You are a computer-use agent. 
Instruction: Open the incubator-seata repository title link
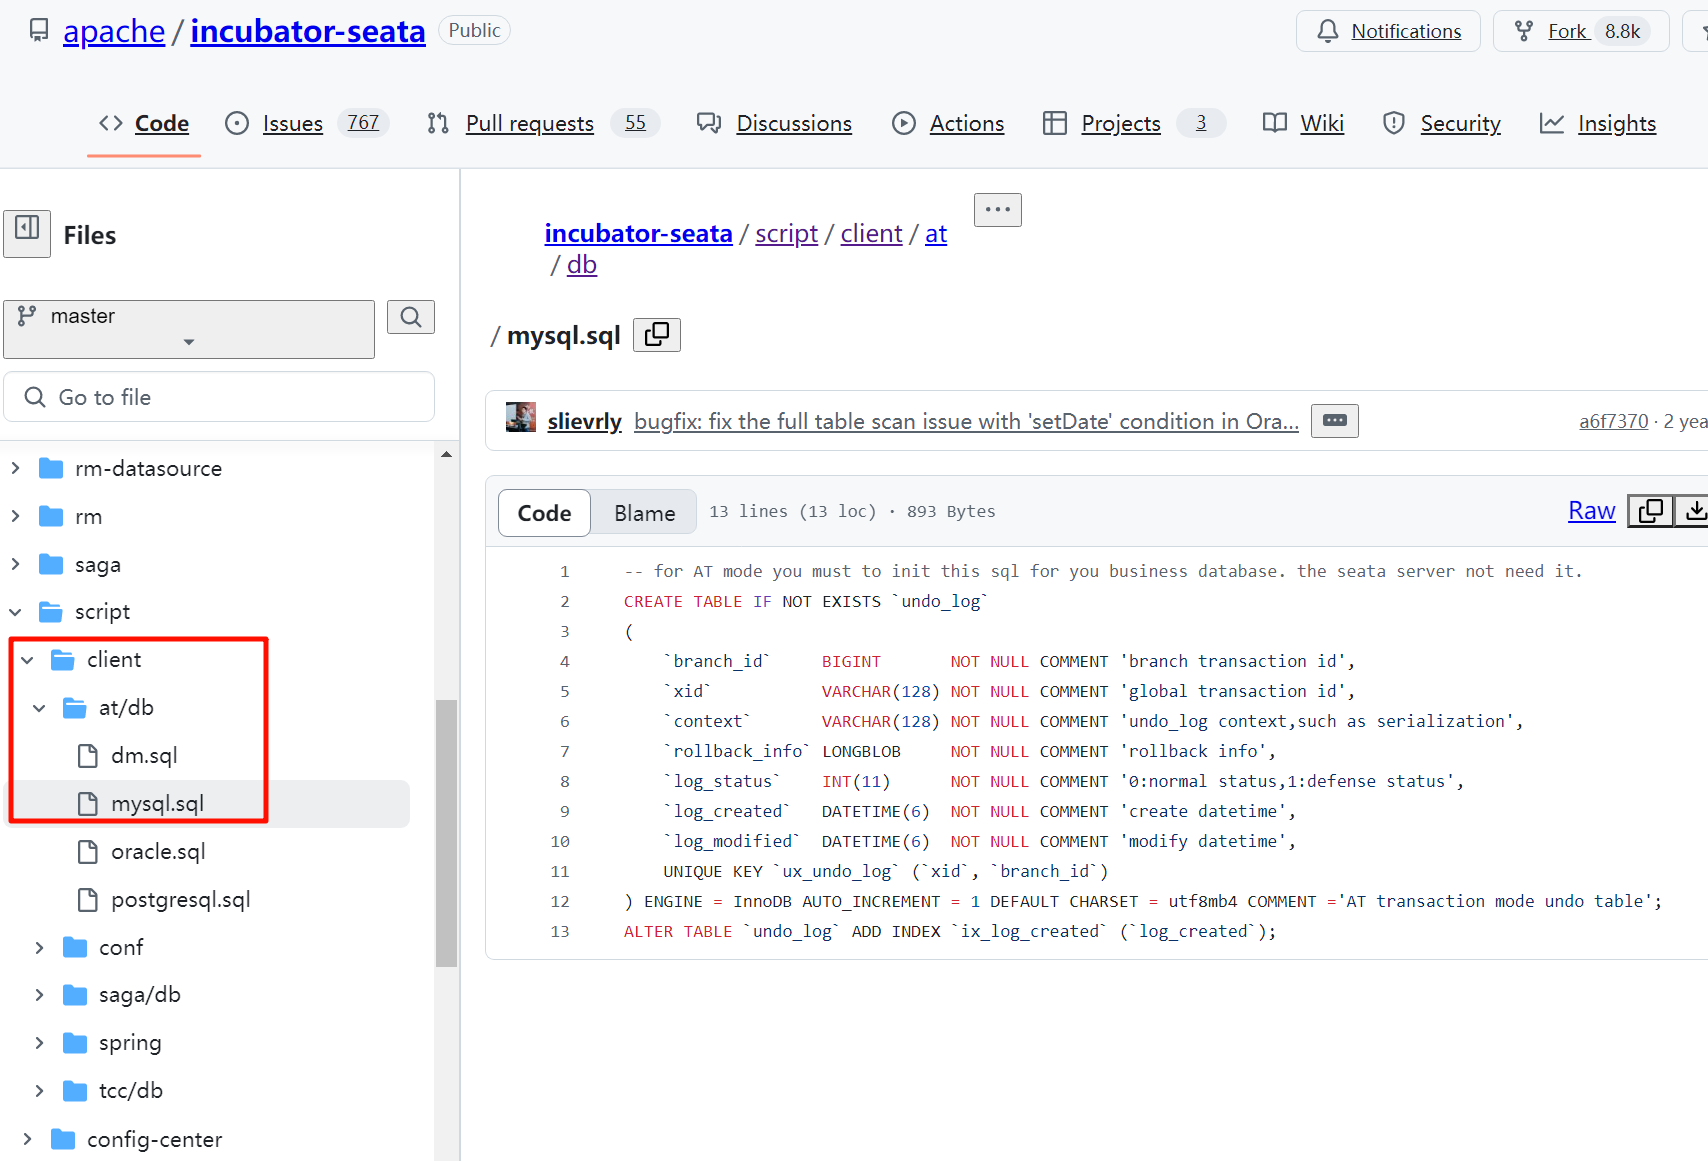point(308,31)
